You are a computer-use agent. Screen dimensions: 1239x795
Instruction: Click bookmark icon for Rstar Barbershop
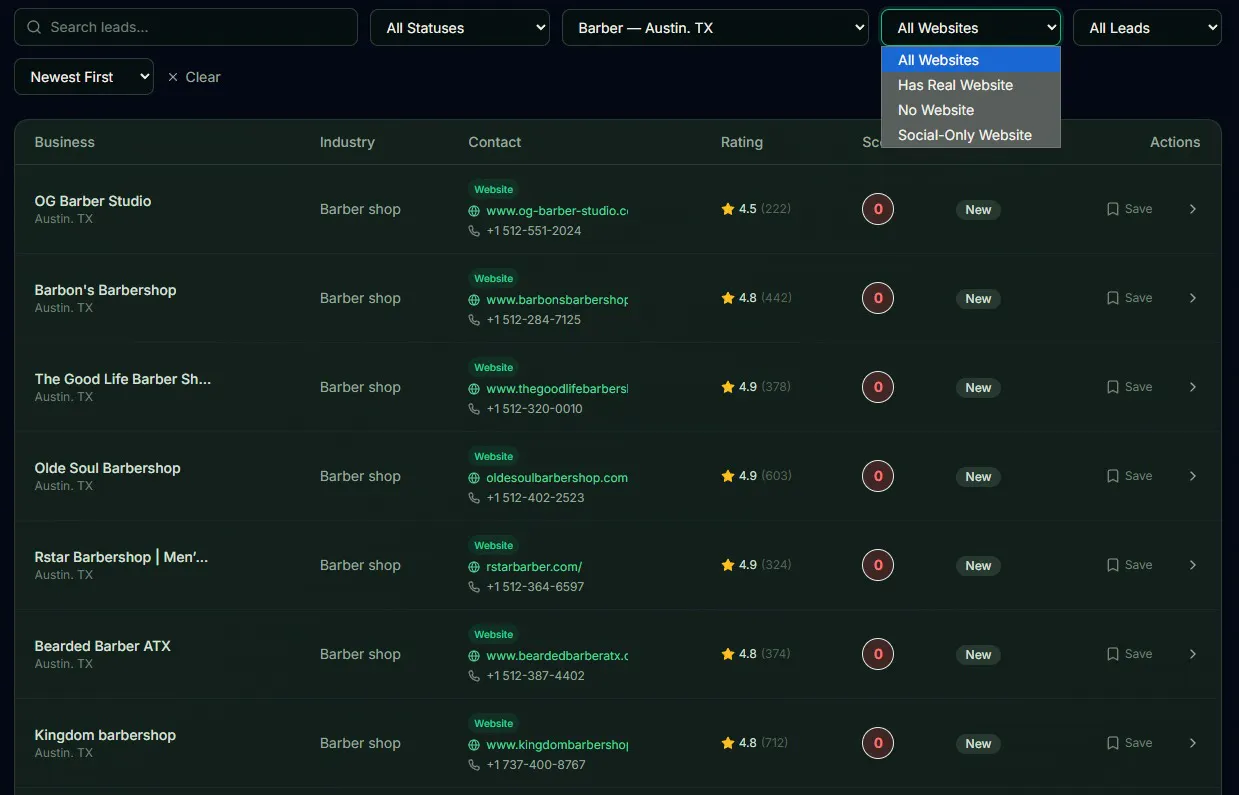point(1113,565)
